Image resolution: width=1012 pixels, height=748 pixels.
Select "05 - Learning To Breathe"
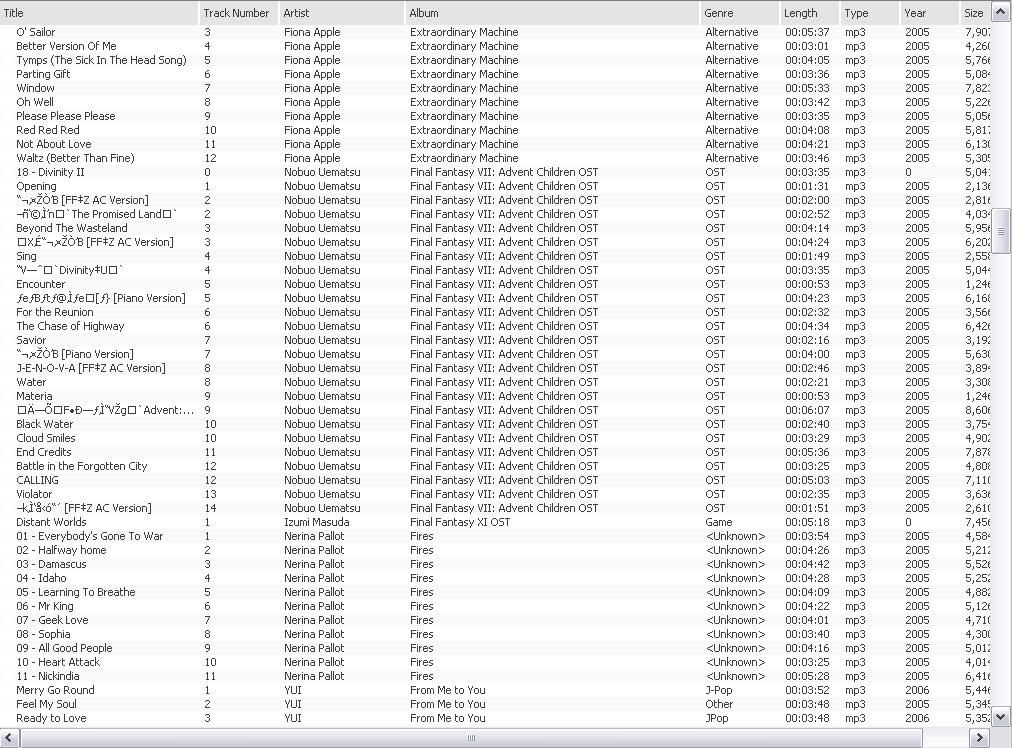coord(76,592)
